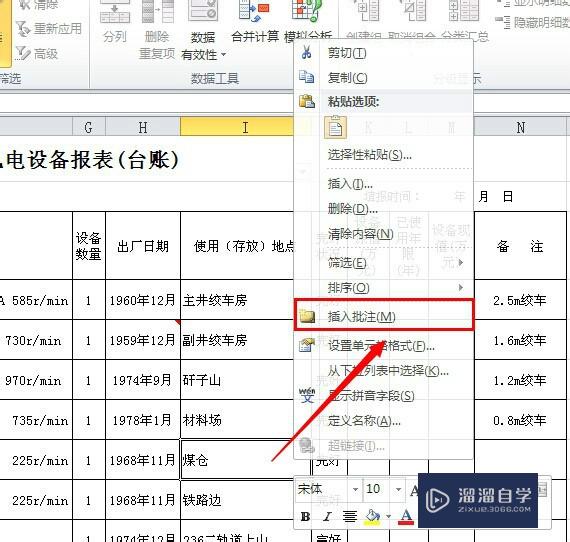Click cell containing 矸子山
The image size is (570, 542).
(237, 380)
